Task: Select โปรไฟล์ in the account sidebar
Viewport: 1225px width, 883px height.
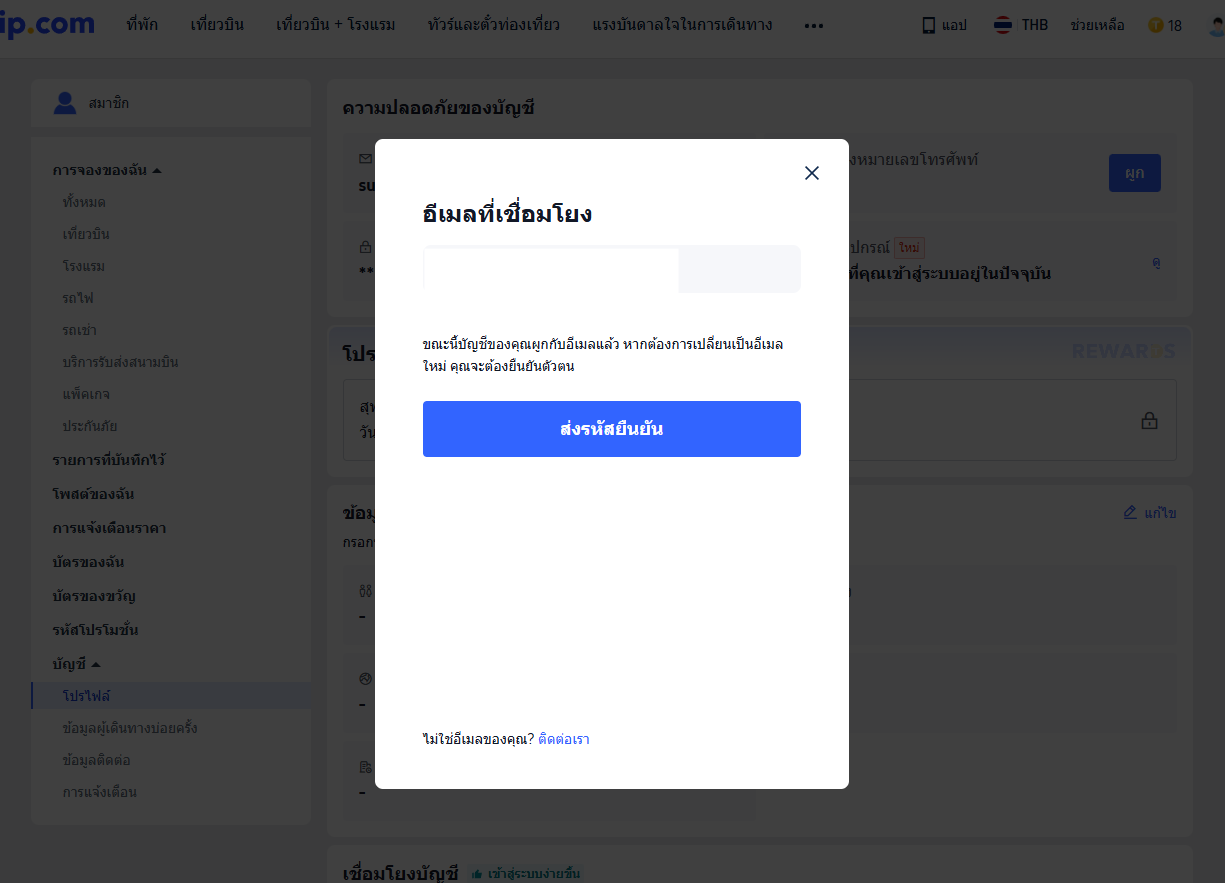Action: 86,696
